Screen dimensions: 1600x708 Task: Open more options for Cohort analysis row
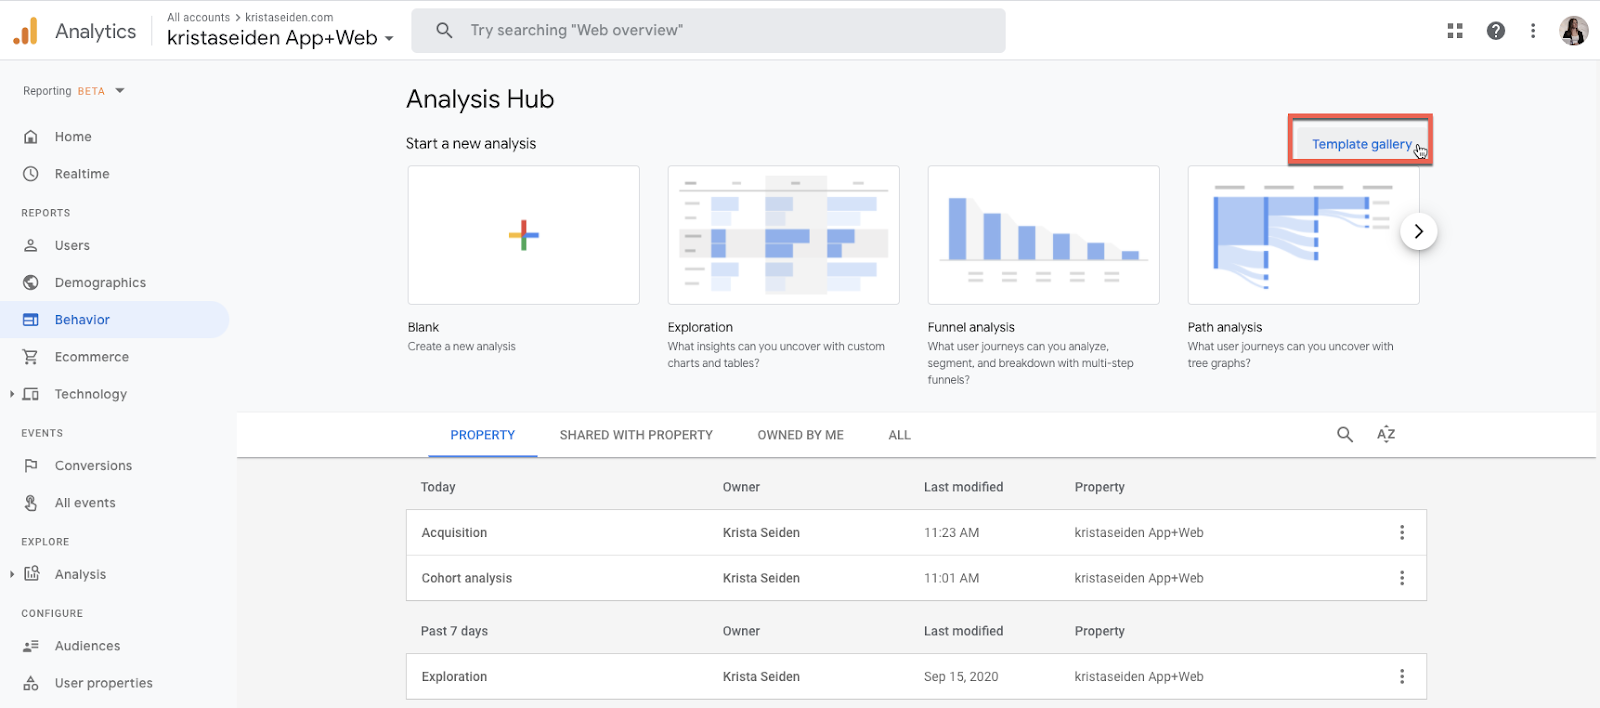point(1402,578)
